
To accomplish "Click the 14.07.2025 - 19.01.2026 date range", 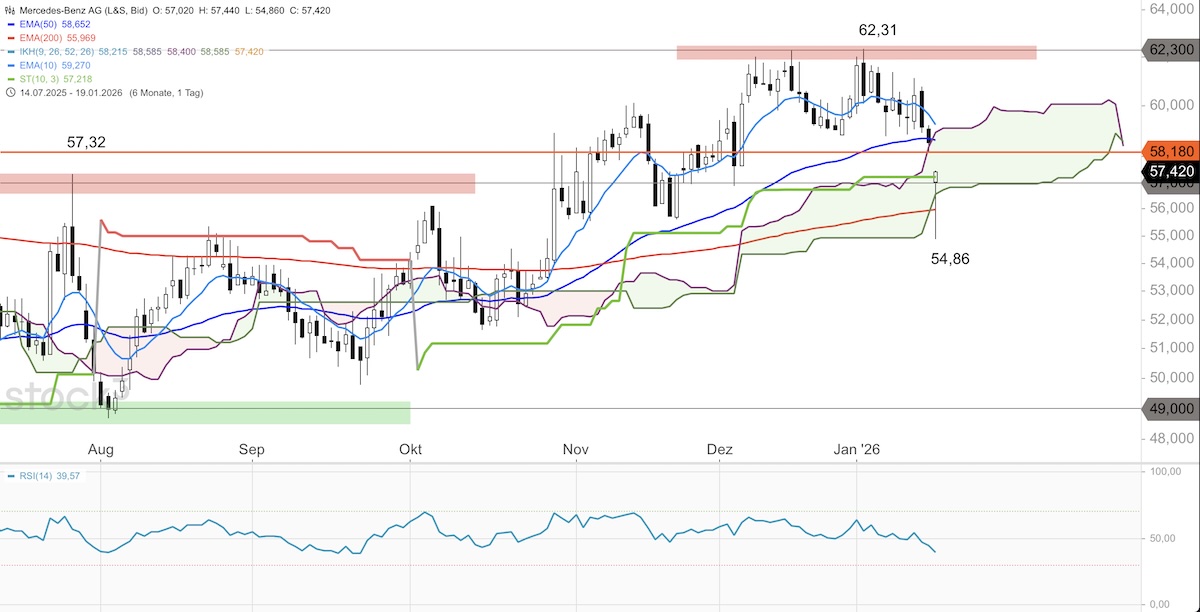I will [70, 92].
